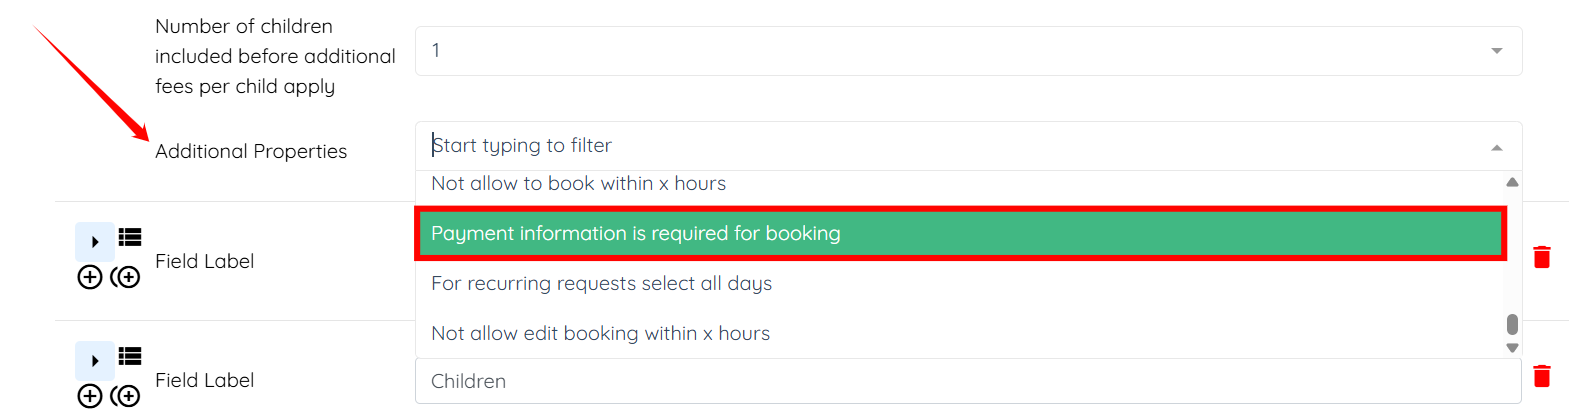The height and width of the screenshot is (420, 1569).
Task: Open the number of children dropdown
Action: click(x=968, y=51)
